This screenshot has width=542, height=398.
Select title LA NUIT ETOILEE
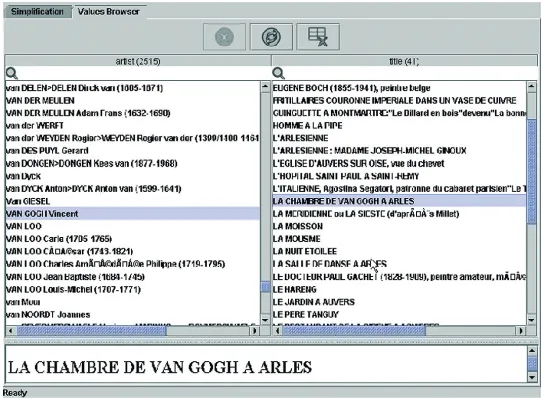click(399, 251)
